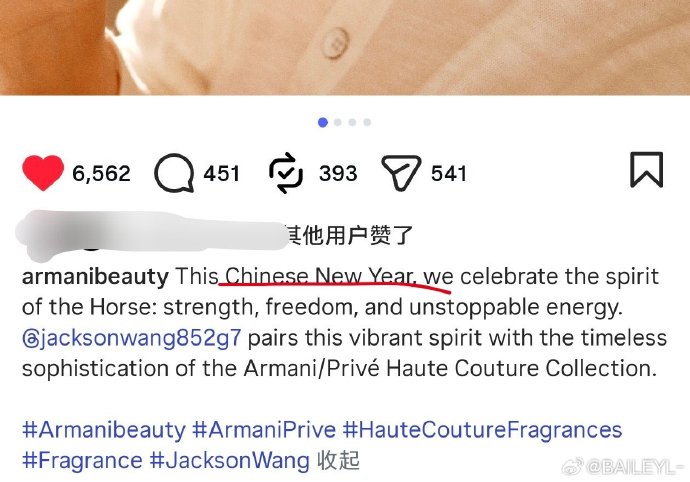Share post with paper plane icon

click(400, 173)
